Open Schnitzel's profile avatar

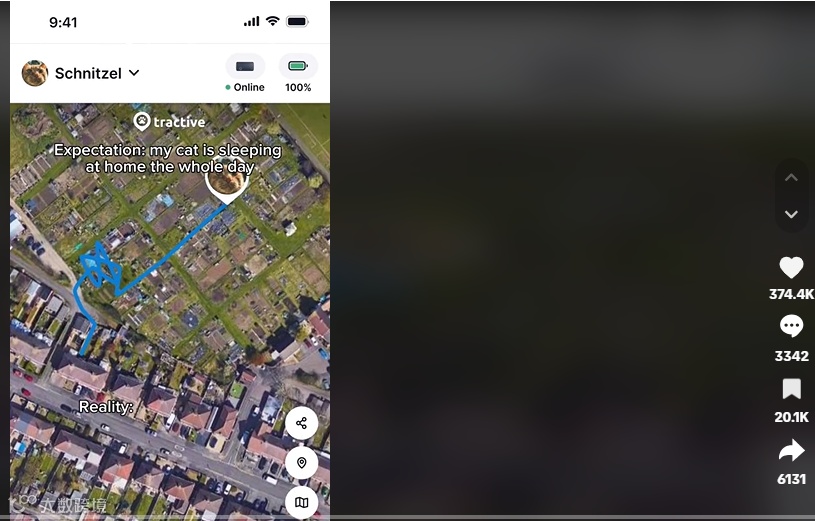35,73
